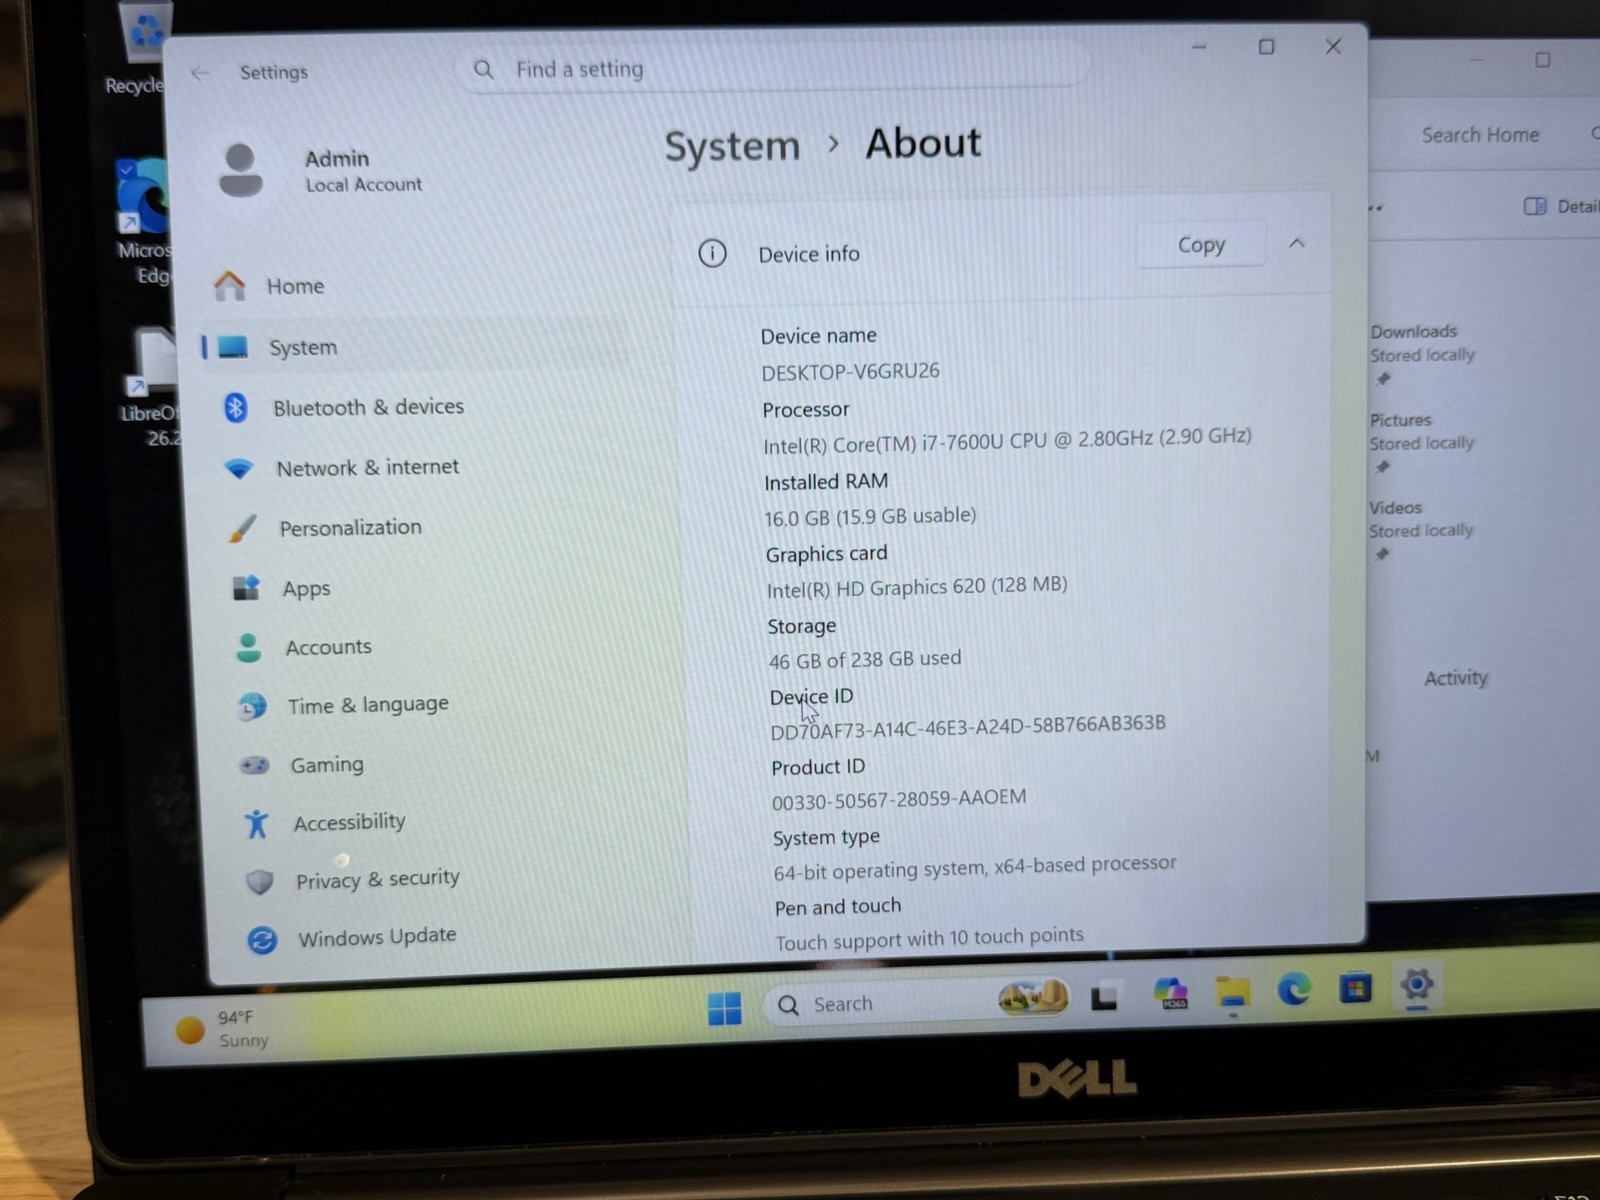This screenshot has height=1200, width=1600.
Task: Click the Apps icon in sidebar
Action: [246, 588]
